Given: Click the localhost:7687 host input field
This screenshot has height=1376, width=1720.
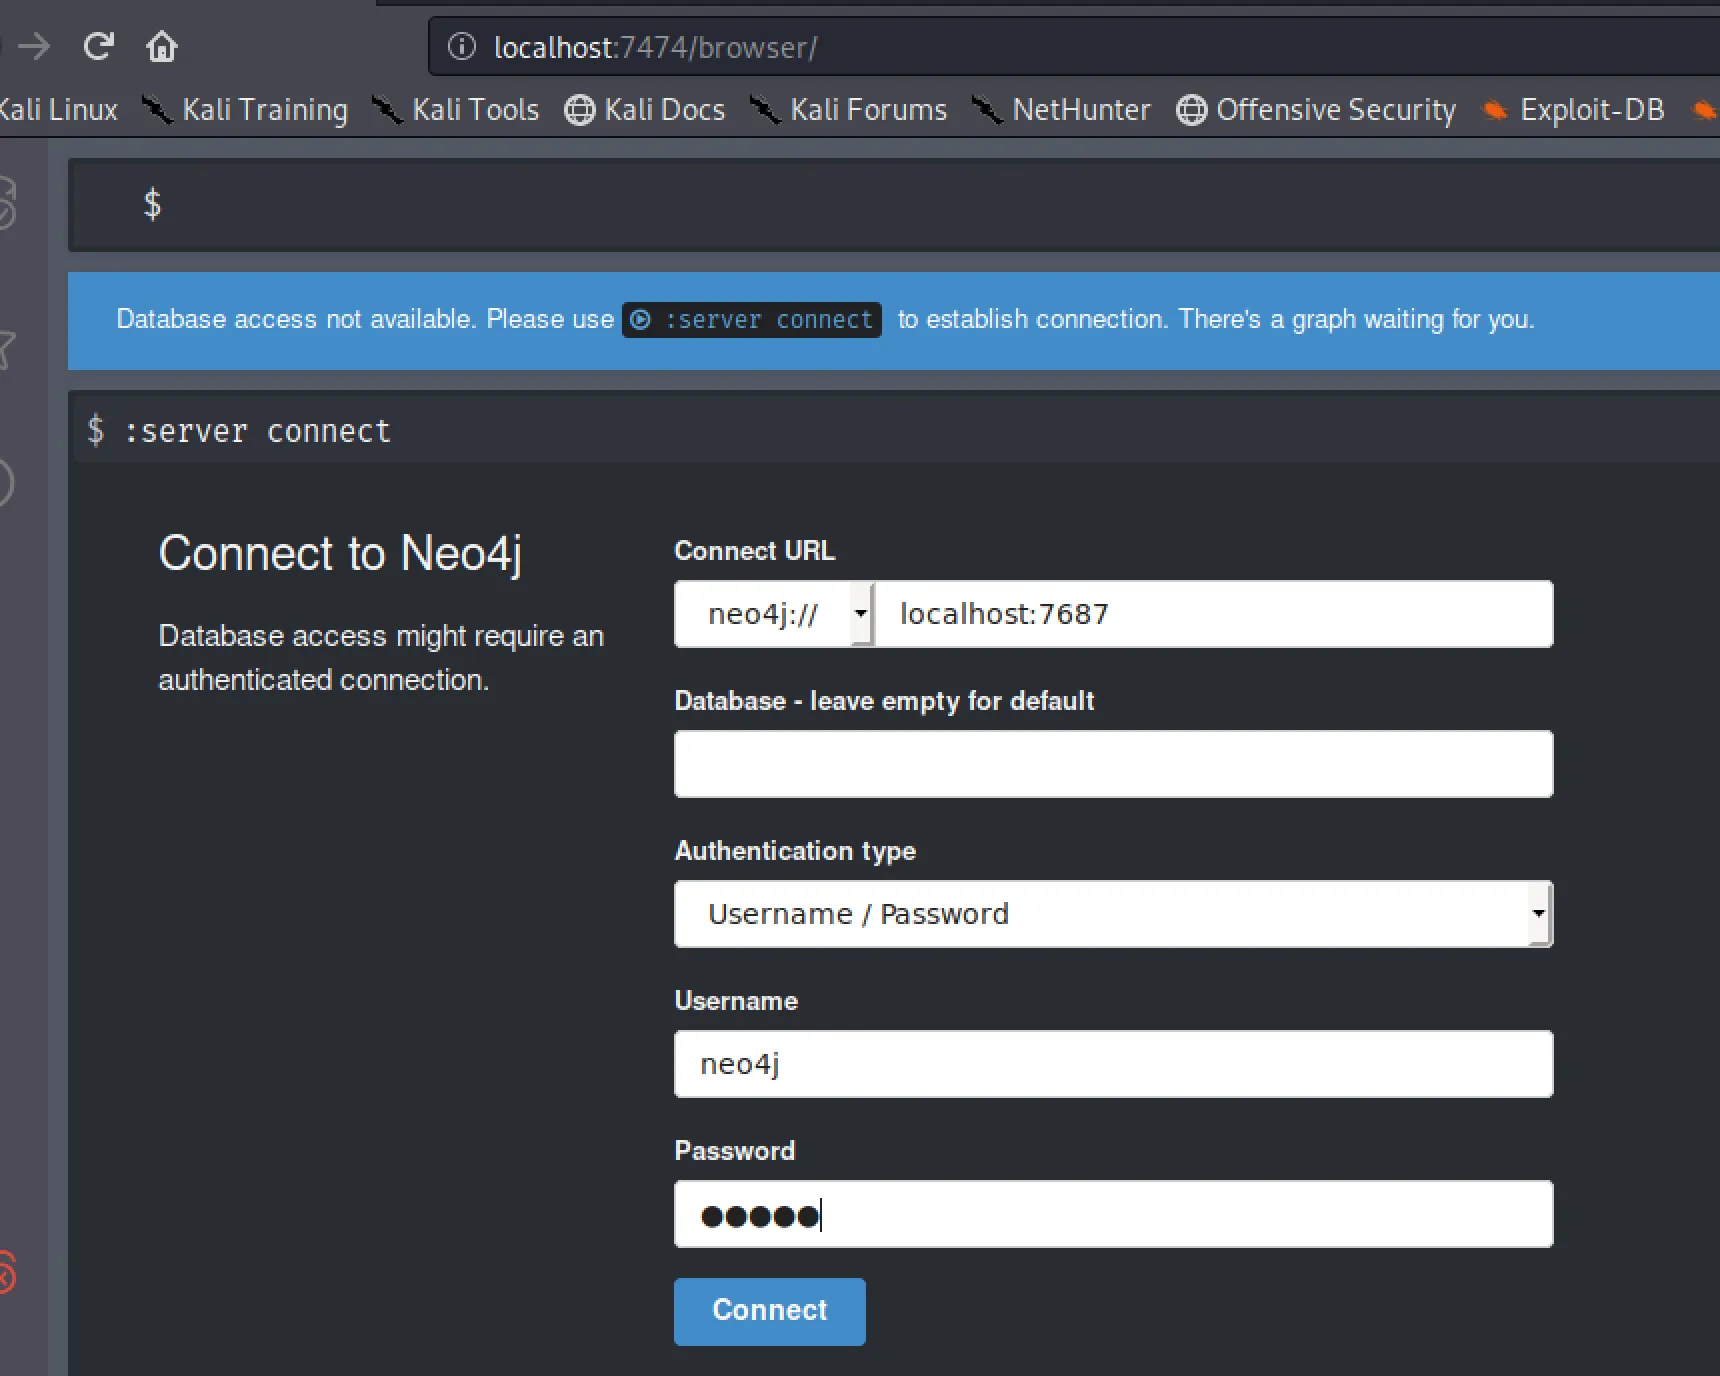Looking at the screenshot, I should coord(1212,614).
